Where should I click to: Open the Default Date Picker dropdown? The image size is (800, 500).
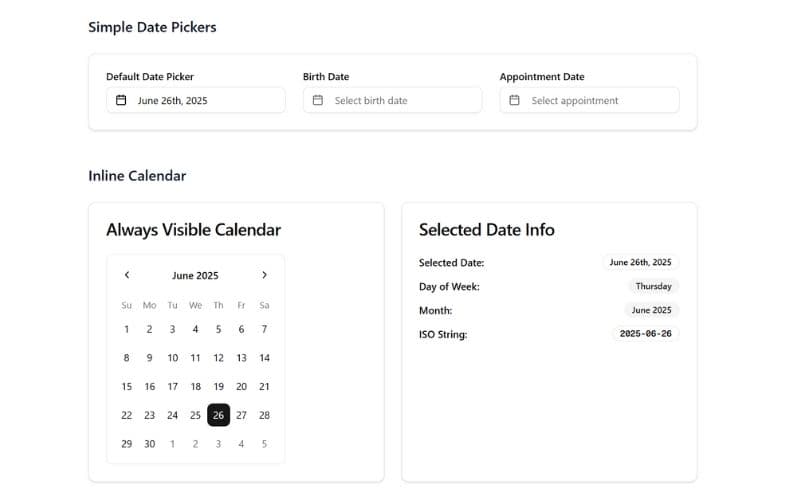[x=196, y=100]
